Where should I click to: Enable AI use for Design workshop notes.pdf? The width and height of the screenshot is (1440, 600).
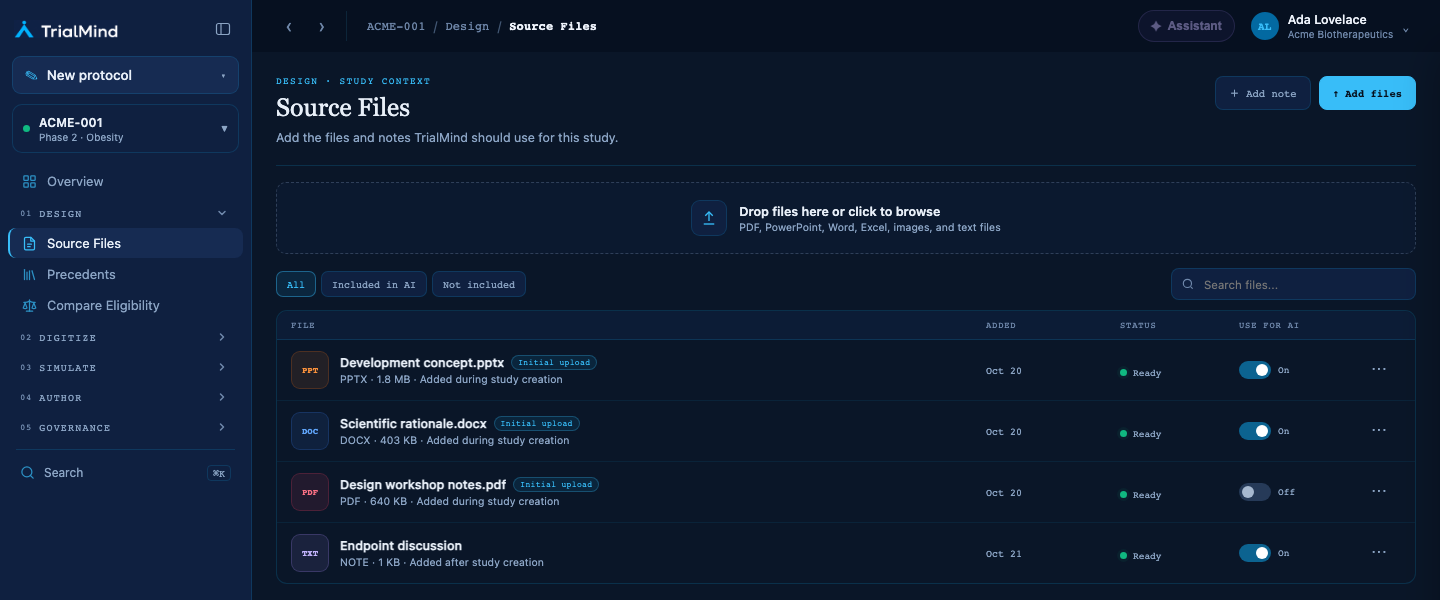[x=1255, y=492]
